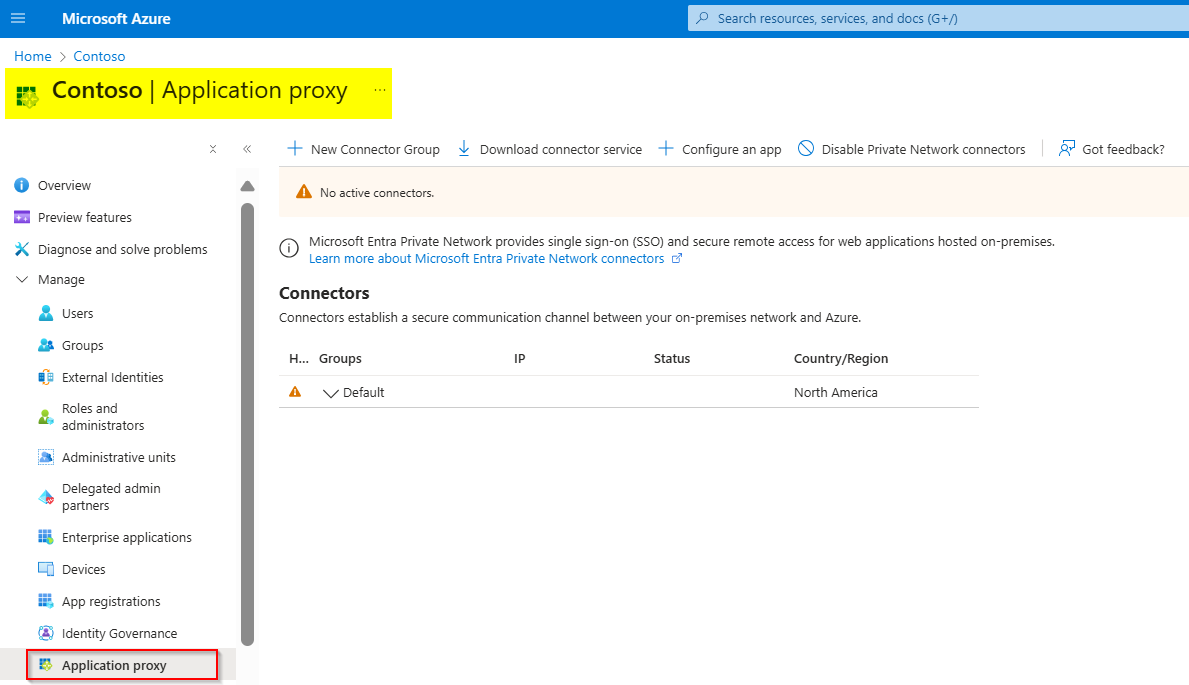The height and width of the screenshot is (685, 1189).
Task: Click the Enterprise applications grid icon
Action: tap(46, 537)
